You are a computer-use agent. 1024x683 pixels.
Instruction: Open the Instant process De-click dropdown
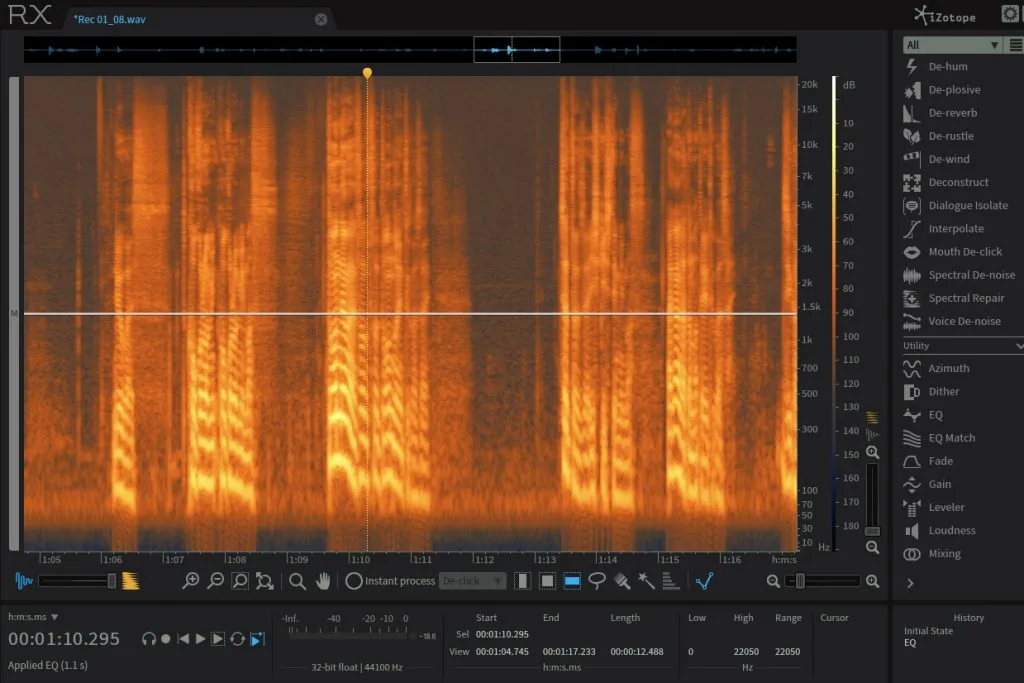tap(472, 580)
